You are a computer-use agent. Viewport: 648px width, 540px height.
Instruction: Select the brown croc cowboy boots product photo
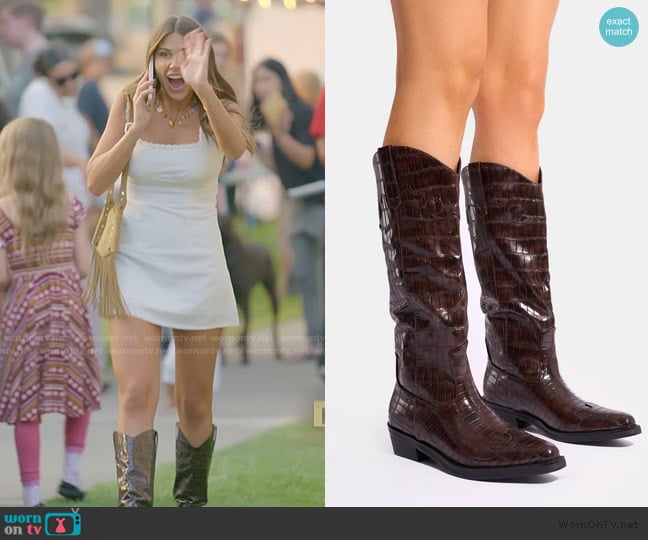tap(486, 253)
